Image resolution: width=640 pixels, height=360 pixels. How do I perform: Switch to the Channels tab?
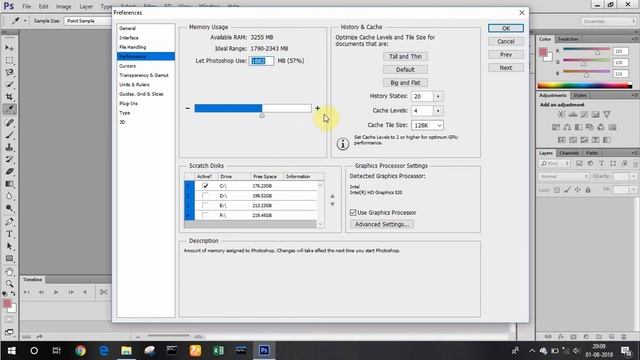tap(569, 153)
